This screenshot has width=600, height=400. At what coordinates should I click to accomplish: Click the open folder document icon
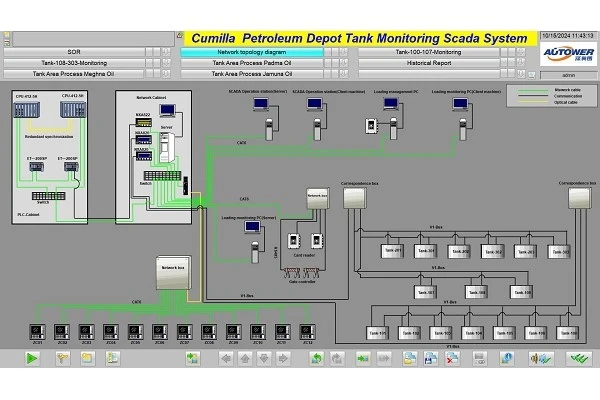tap(409, 358)
